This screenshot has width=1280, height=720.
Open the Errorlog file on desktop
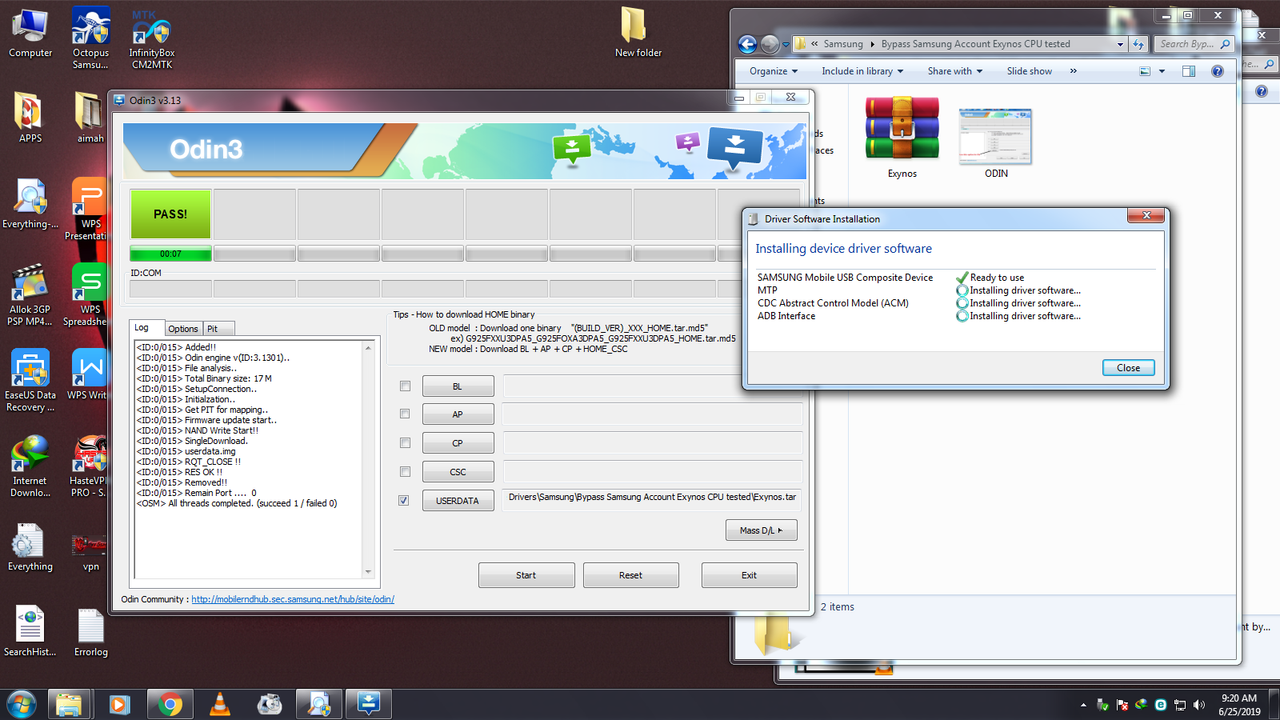point(90,632)
